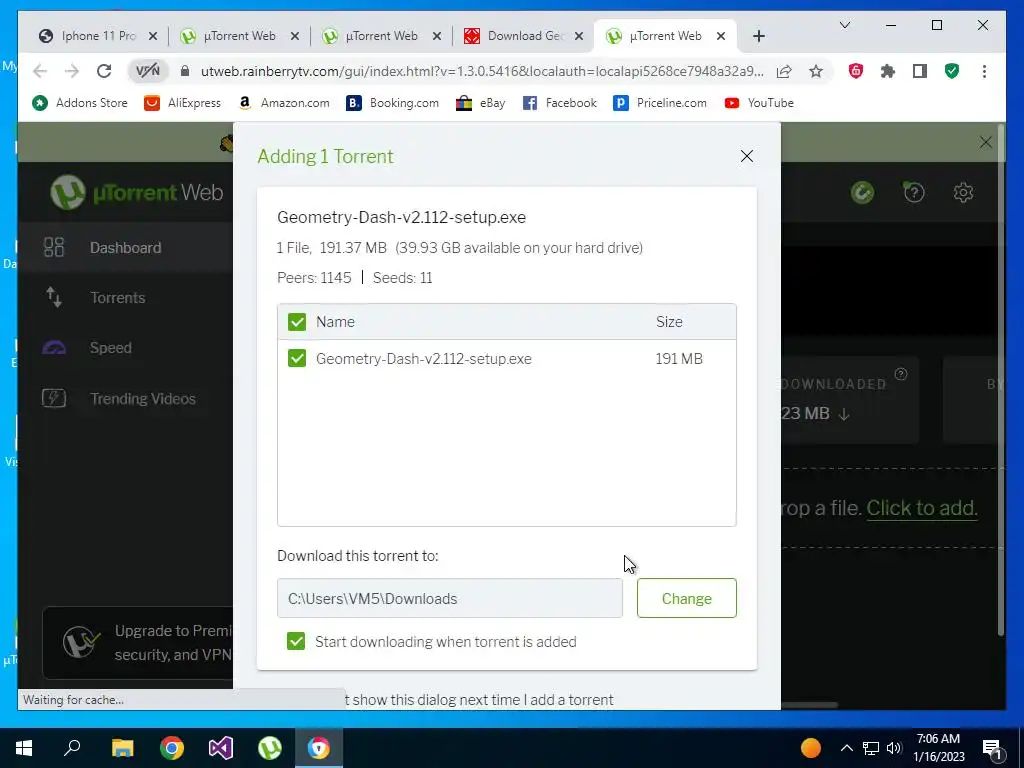The width and height of the screenshot is (1024, 768).
Task: Click the download path input field
Action: click(x=449, y=598)
